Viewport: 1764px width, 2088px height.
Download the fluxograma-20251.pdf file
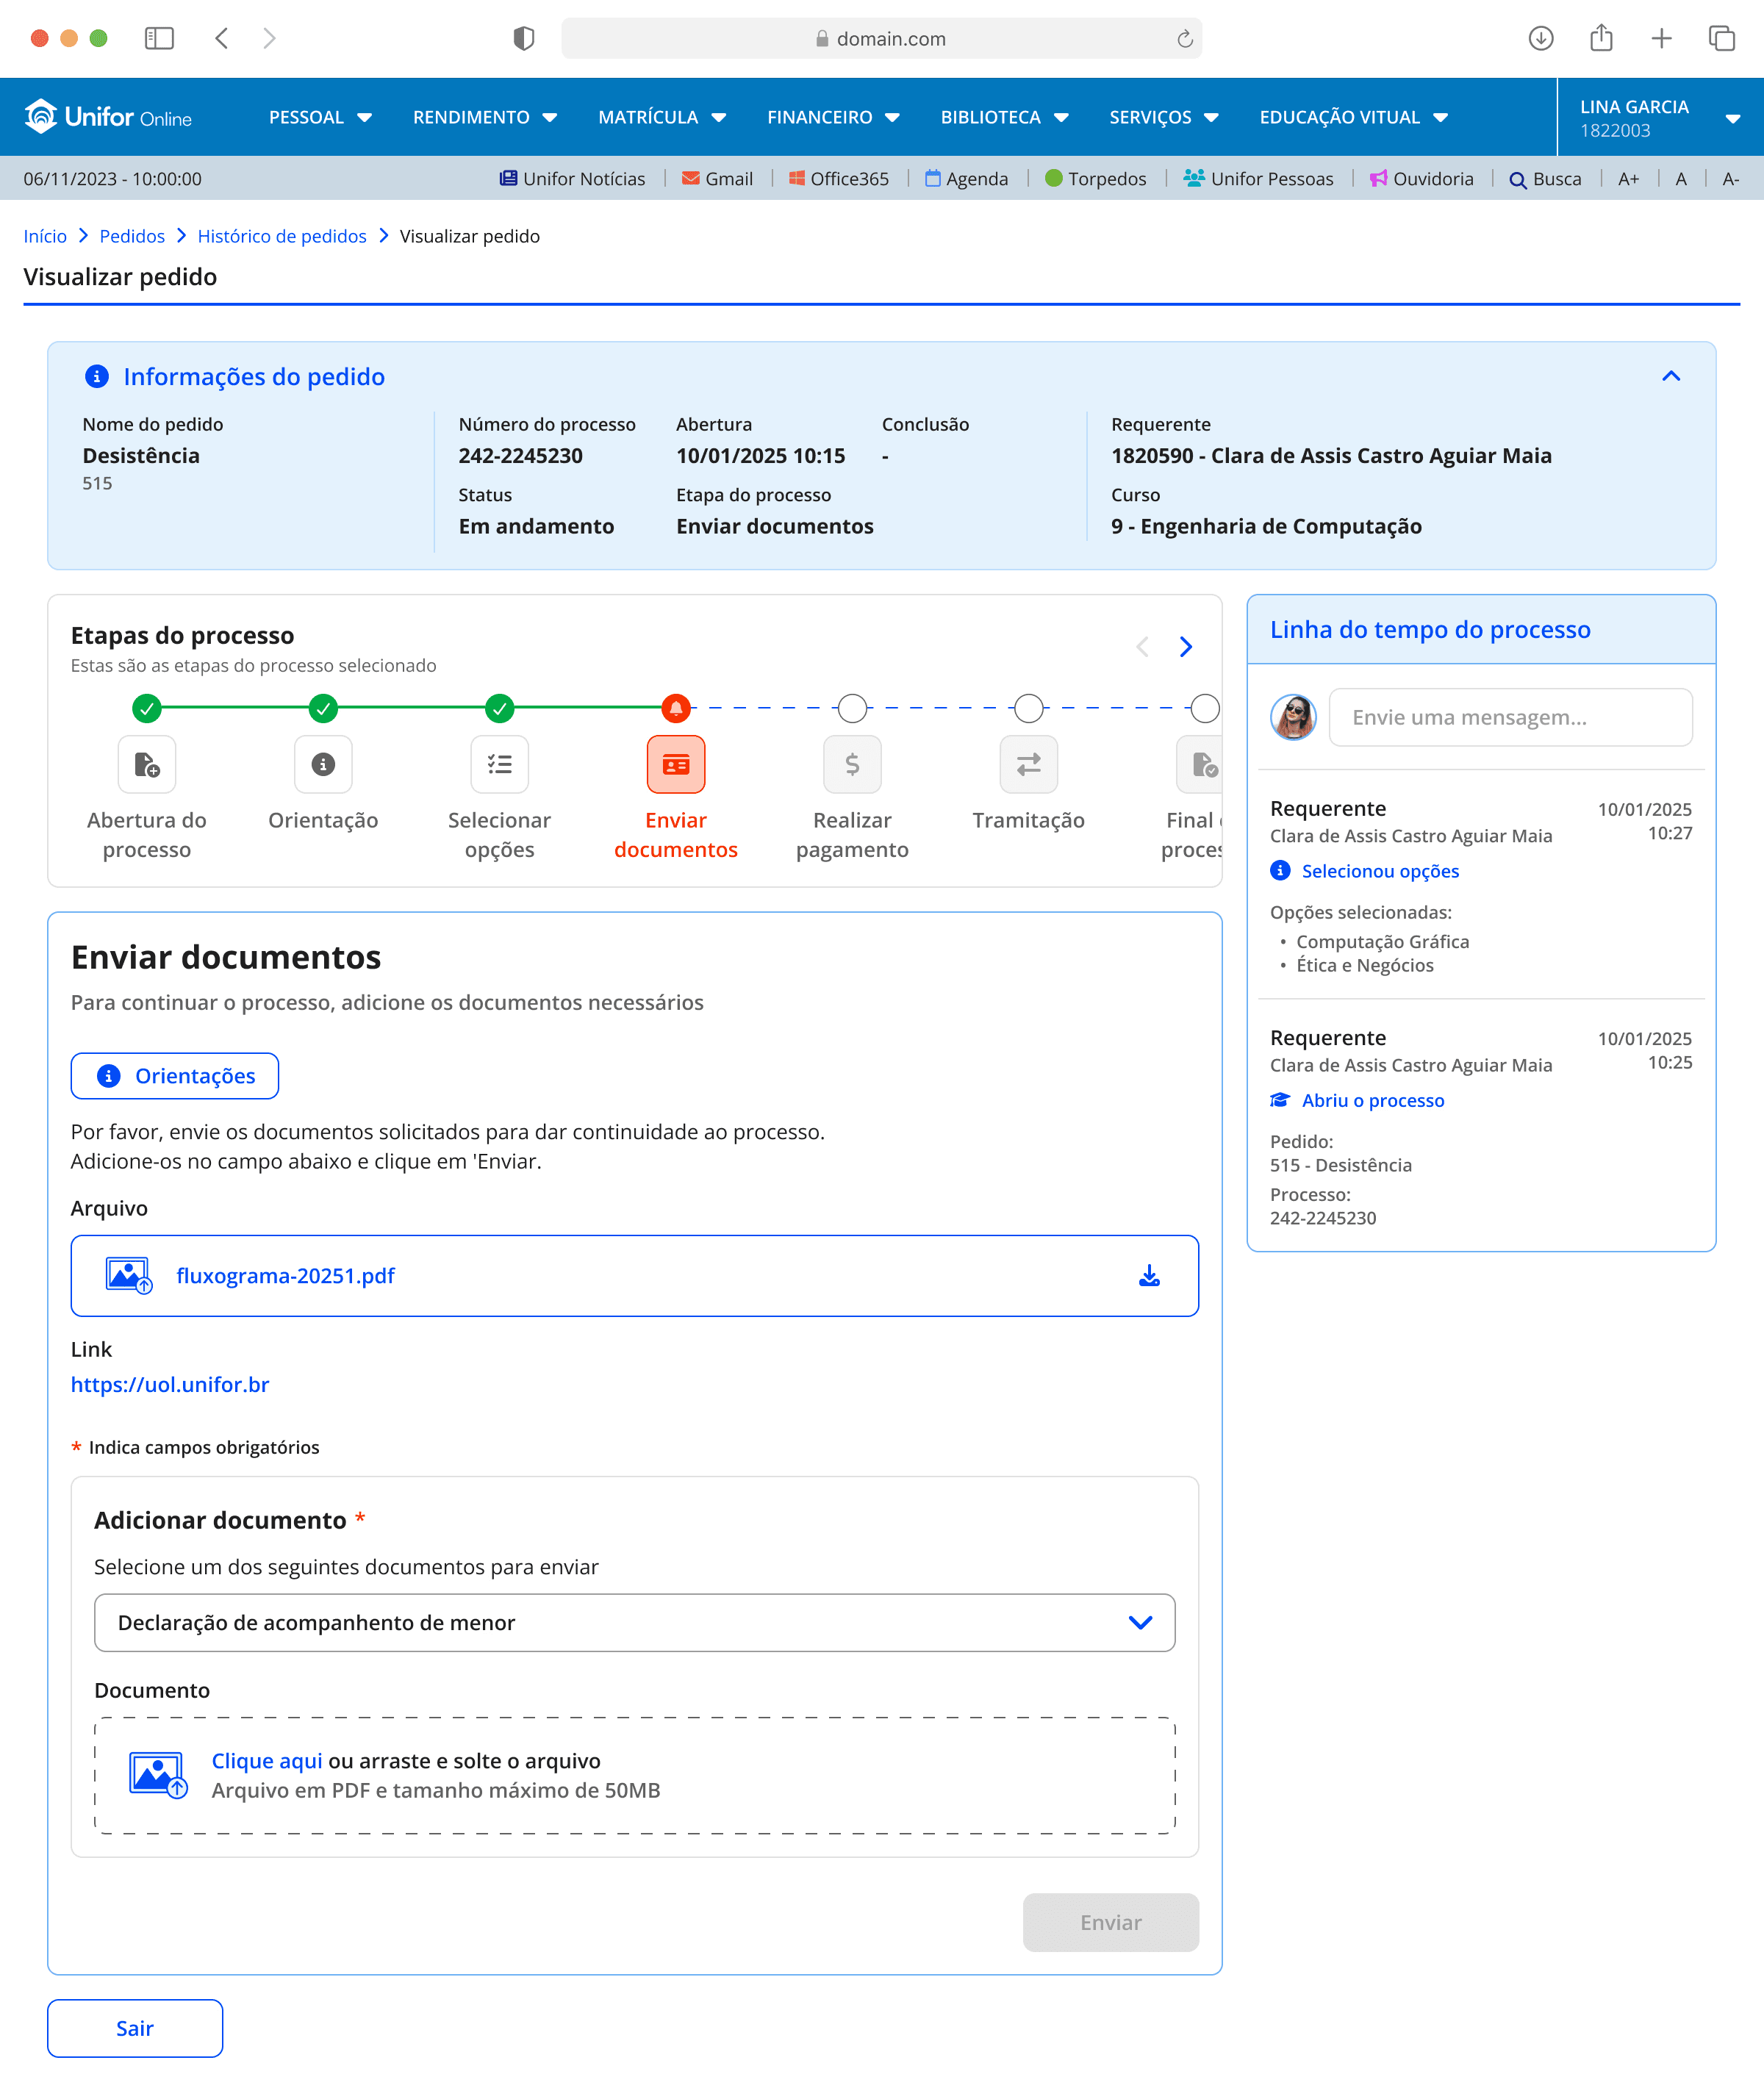[x=1149, y=1276]
